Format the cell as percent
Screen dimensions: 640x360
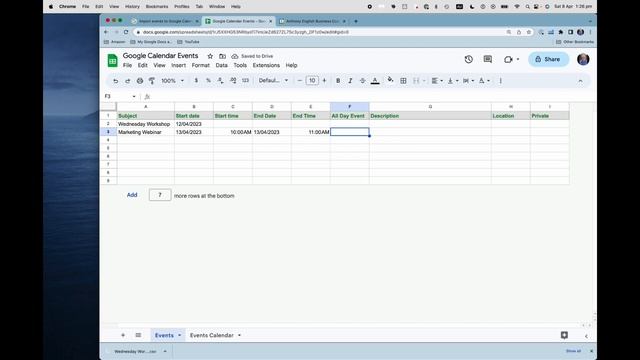coord(208,81)
